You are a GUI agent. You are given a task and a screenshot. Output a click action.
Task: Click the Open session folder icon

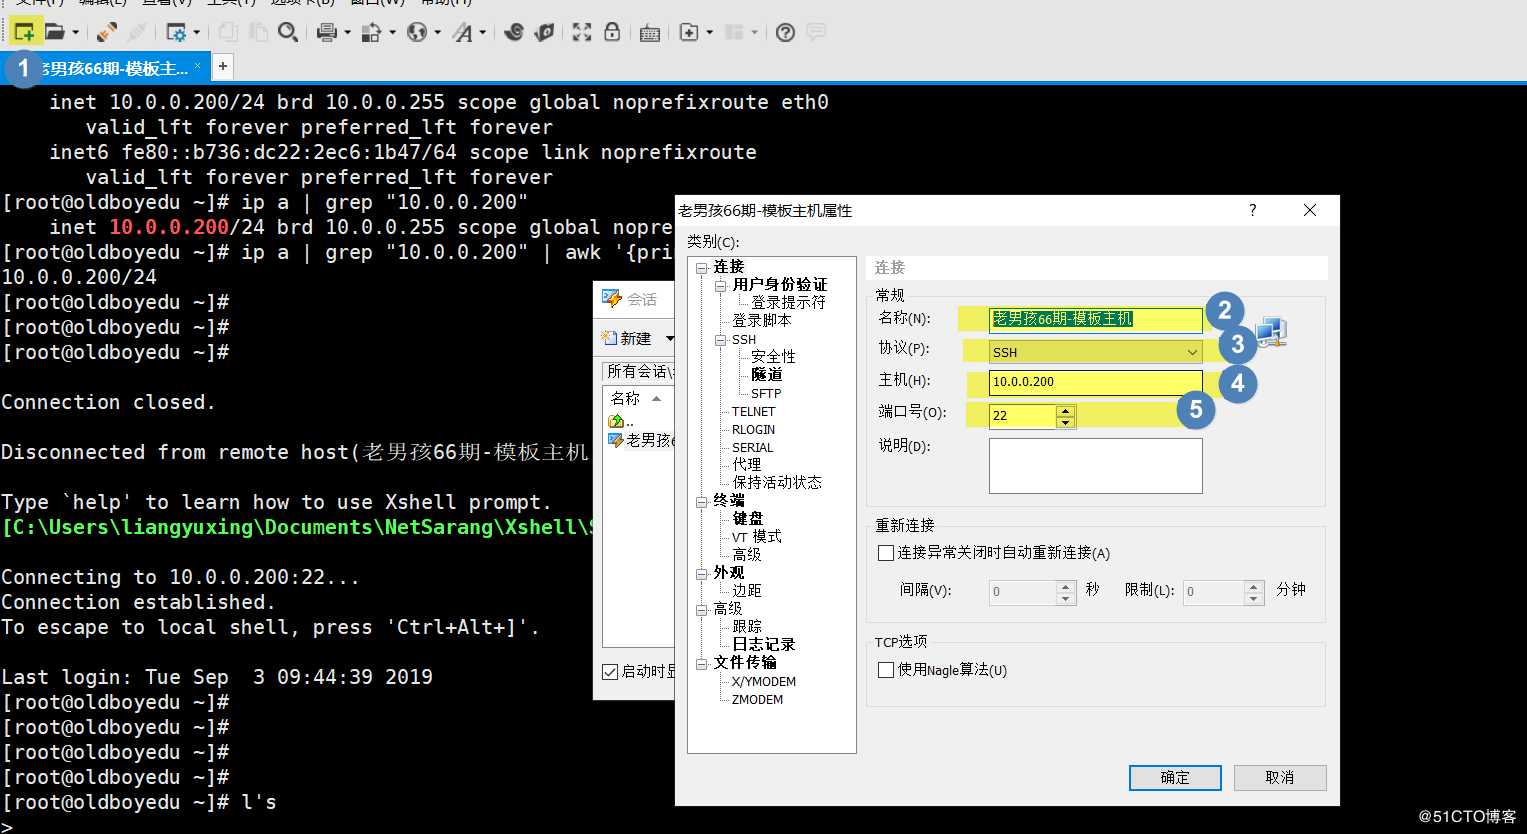pyautogui.click(x=55, y=33)
